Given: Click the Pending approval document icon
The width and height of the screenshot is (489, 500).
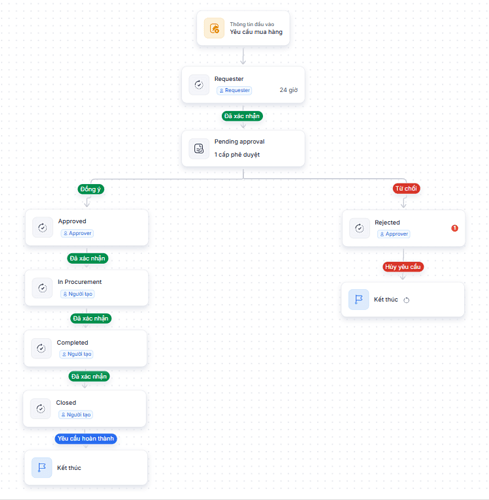Looking at the screenshot, I should coord(199,148).
